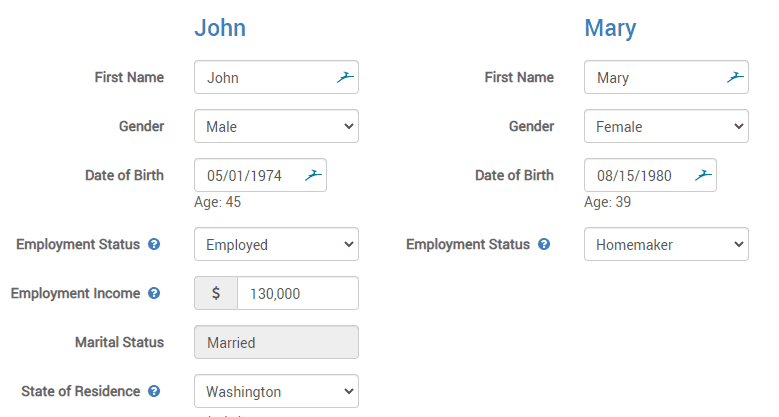Open the State of Residence dropdown showing Washington
This screenshot has height=417, width=779.
(x=276, y=391)
